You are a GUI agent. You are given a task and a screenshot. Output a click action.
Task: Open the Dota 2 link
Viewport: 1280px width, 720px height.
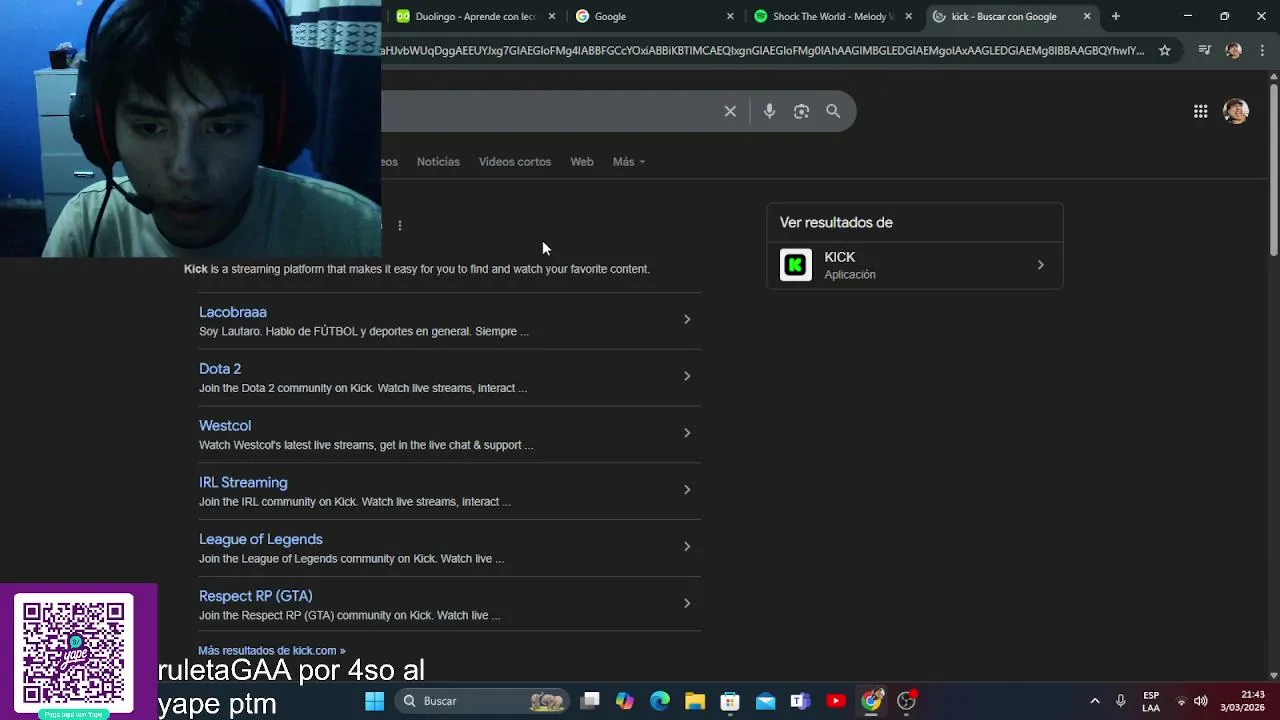pyautogui.click(x=220, y=369)
